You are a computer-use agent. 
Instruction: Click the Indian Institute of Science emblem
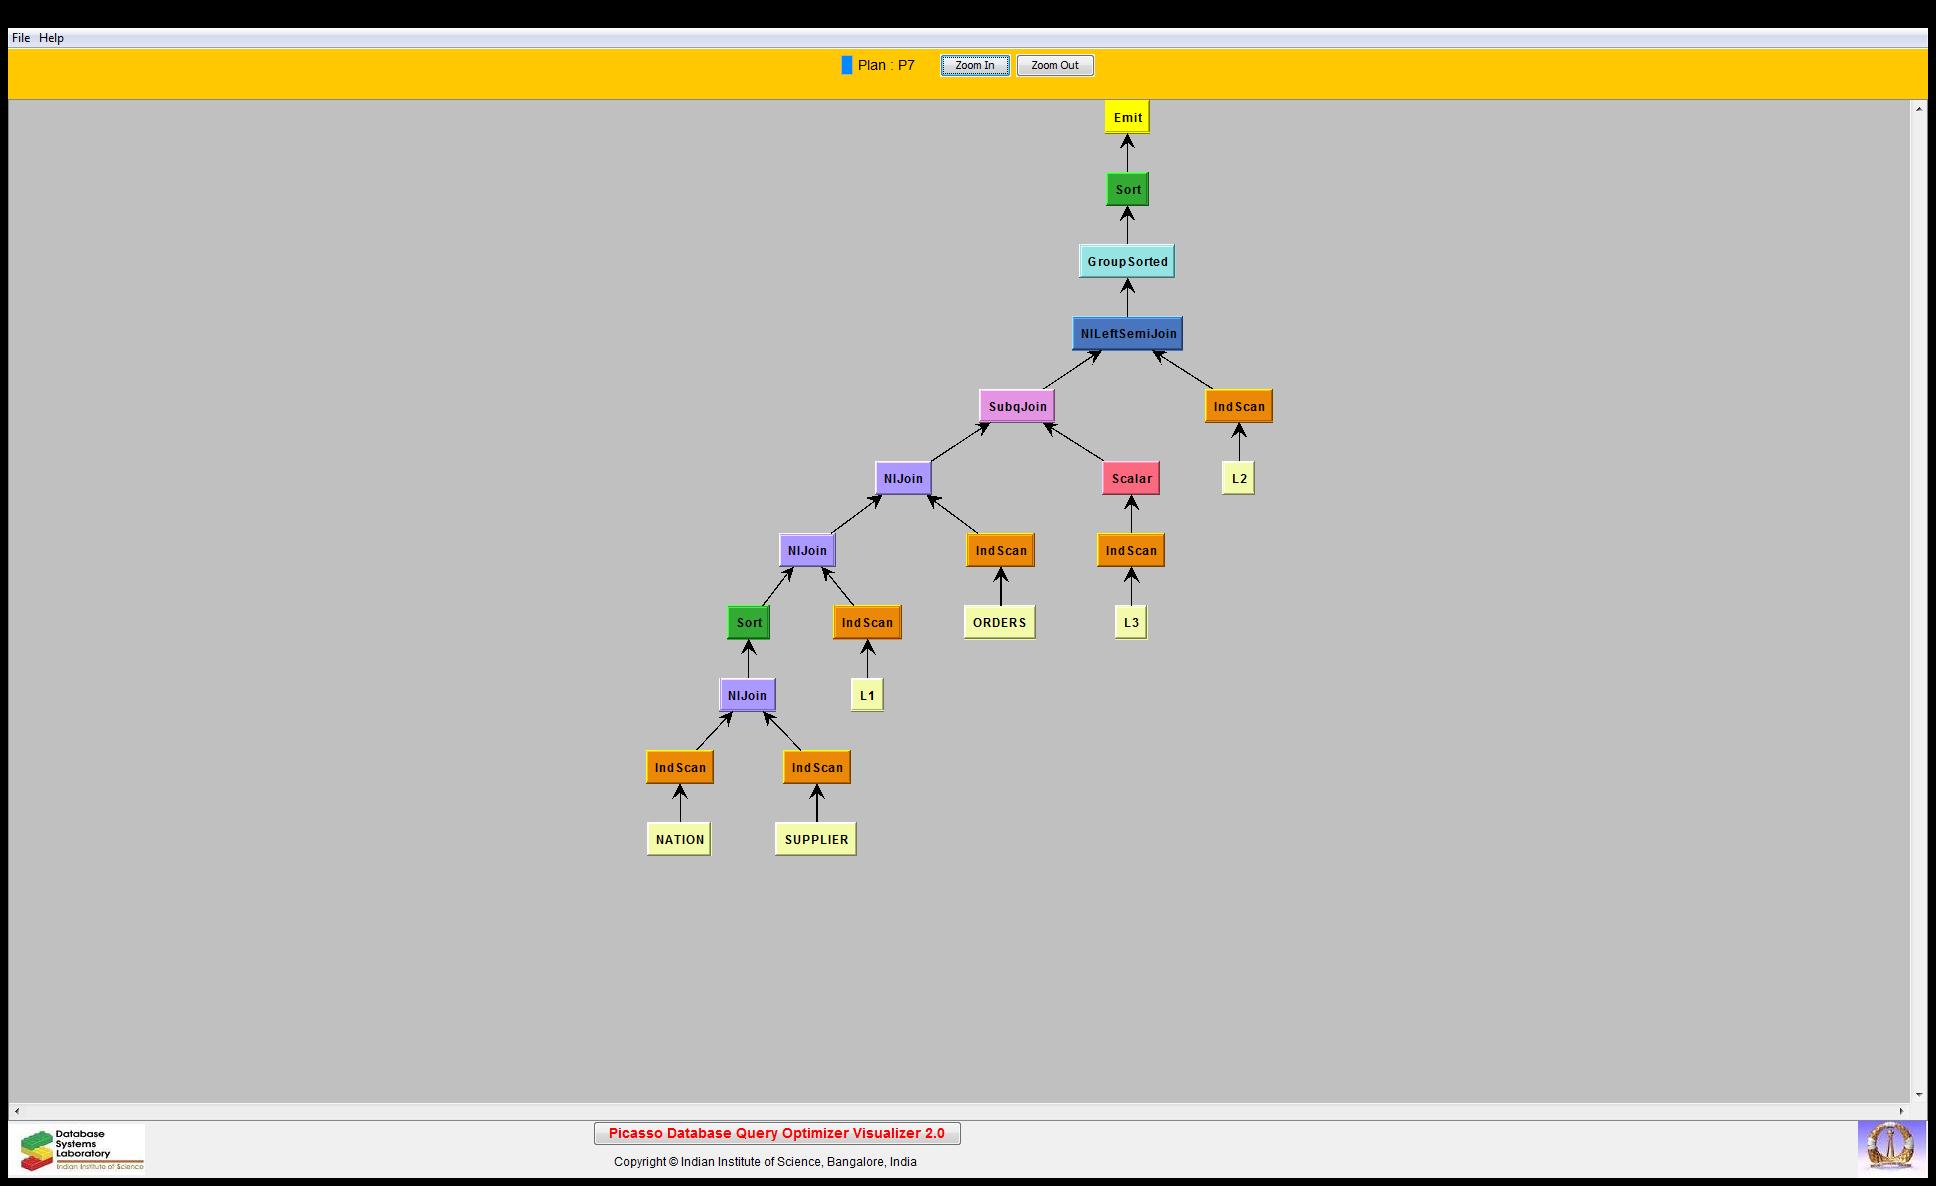click(1890, 1146)
